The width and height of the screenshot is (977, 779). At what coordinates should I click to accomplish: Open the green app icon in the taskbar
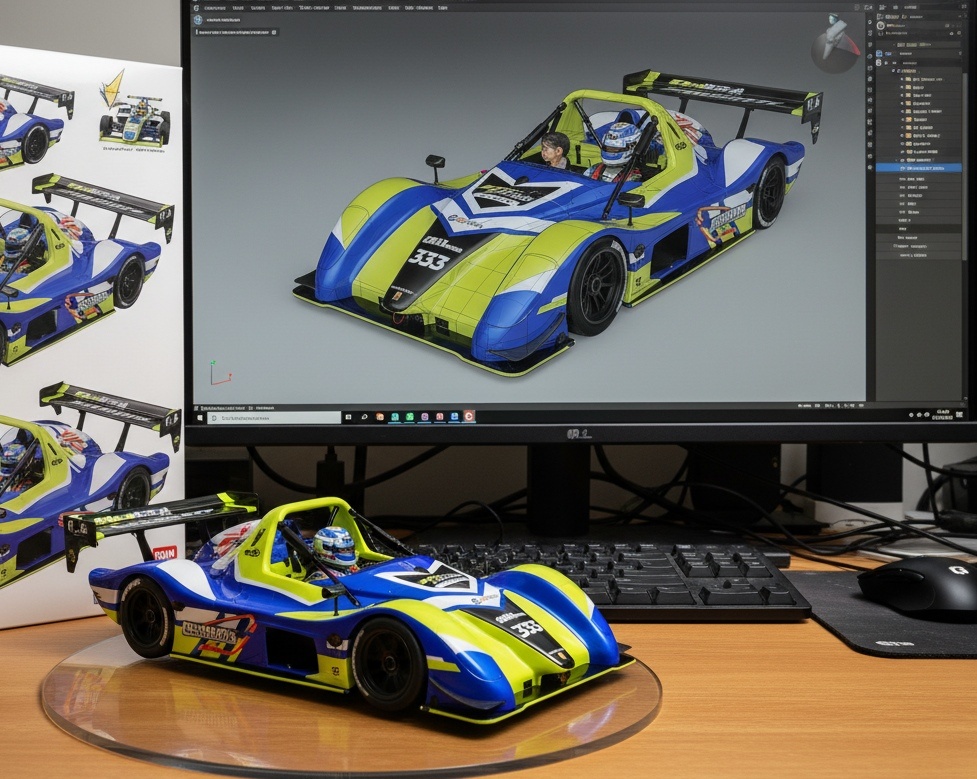(x=409, y=418)
